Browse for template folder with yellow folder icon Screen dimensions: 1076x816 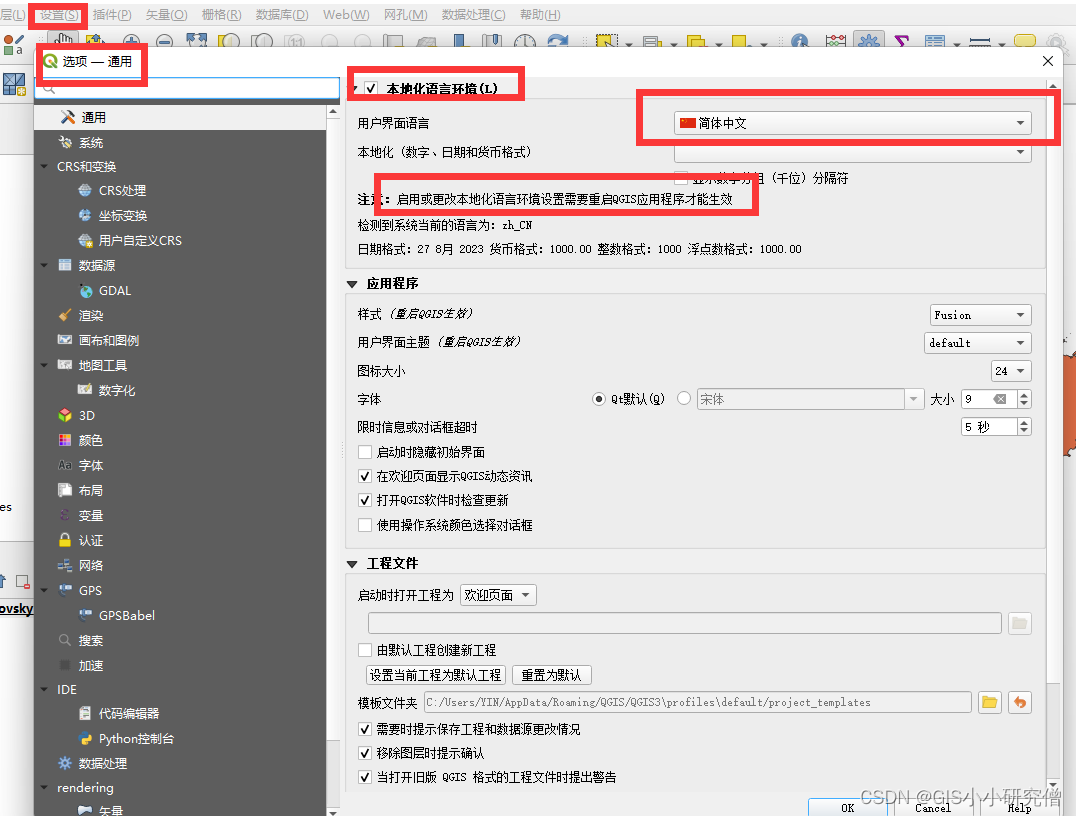(x=990, y=702)
